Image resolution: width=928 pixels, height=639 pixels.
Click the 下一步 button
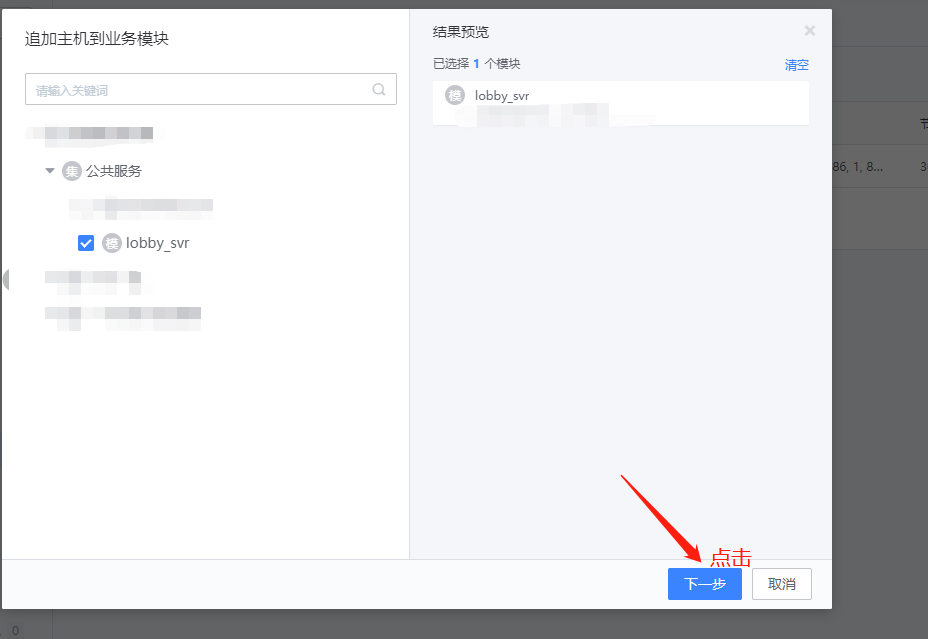[x=704, y=584]
